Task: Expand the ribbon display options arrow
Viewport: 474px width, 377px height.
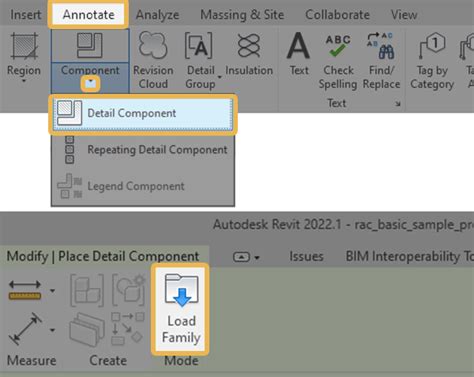Action: click(257, 258)
